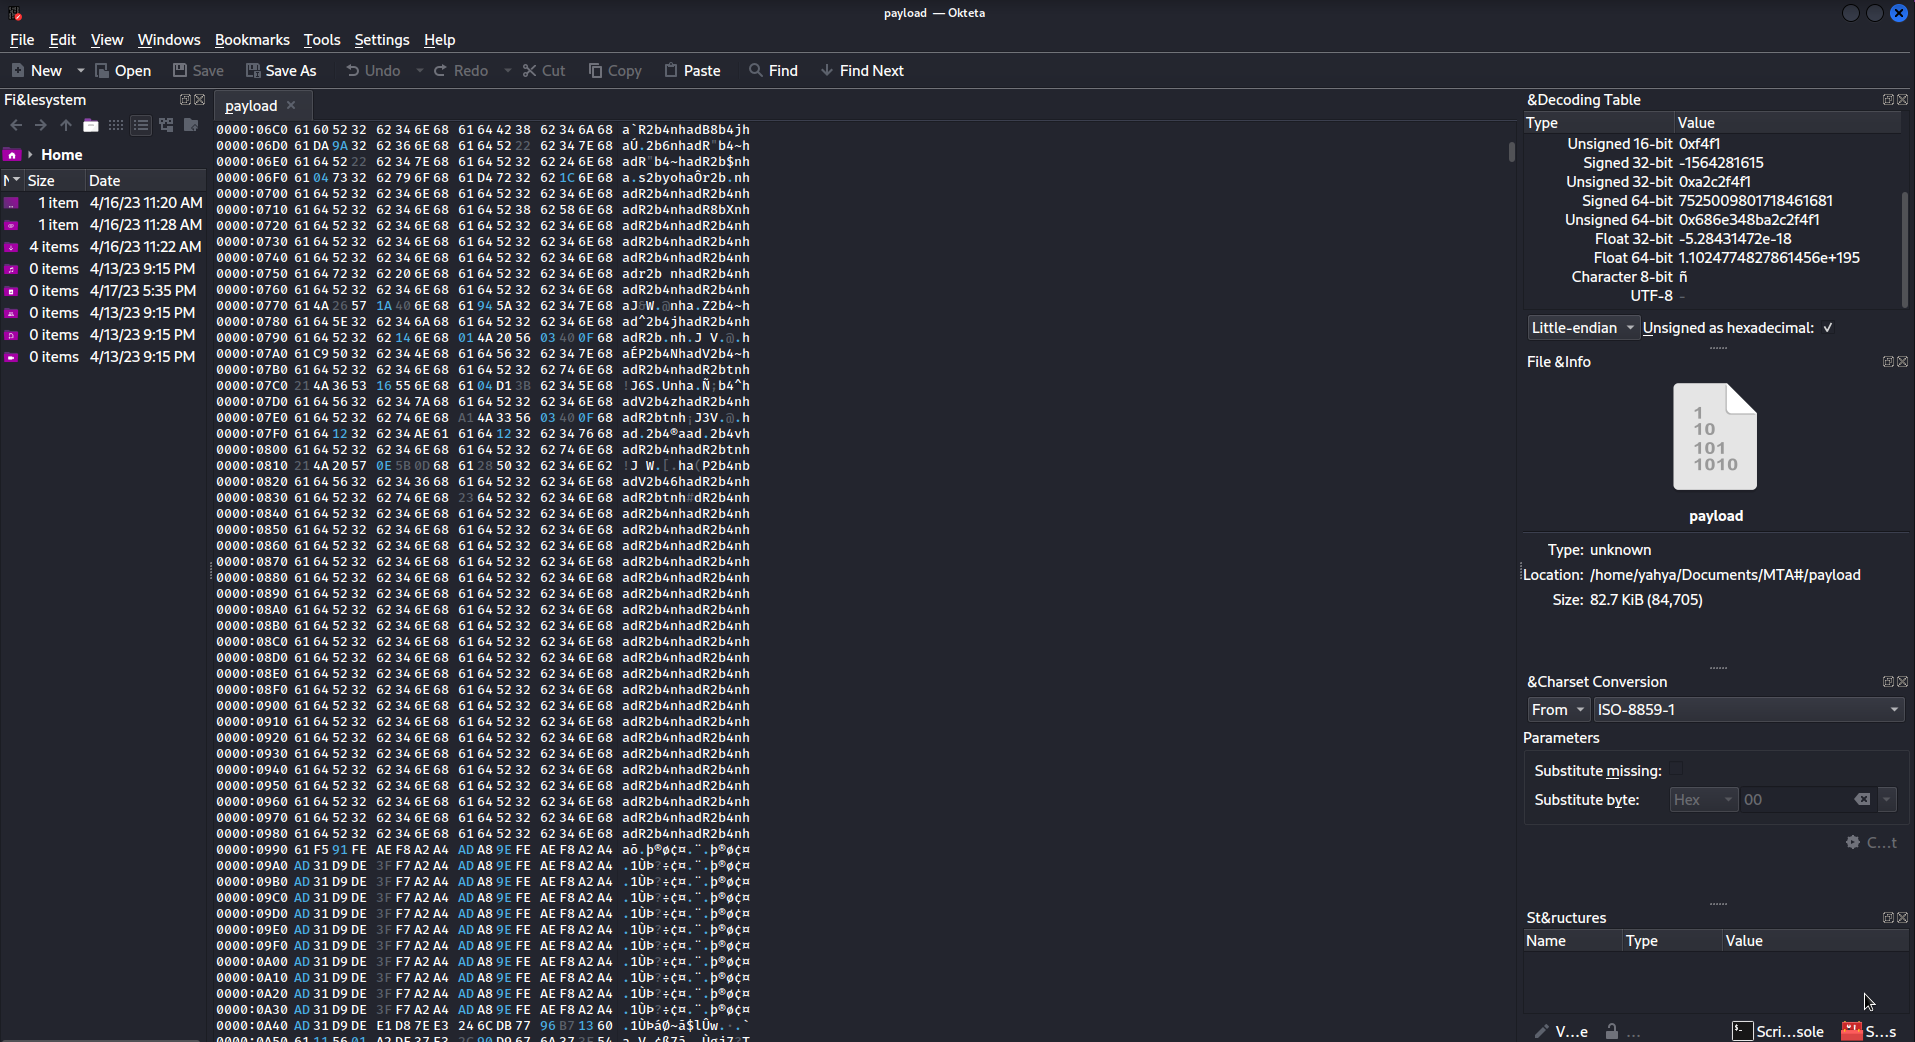Click the Undo toolbar button
The width and height of the screenshot is (1915, 1042).
pyautogui.click(x=373, y=71)
